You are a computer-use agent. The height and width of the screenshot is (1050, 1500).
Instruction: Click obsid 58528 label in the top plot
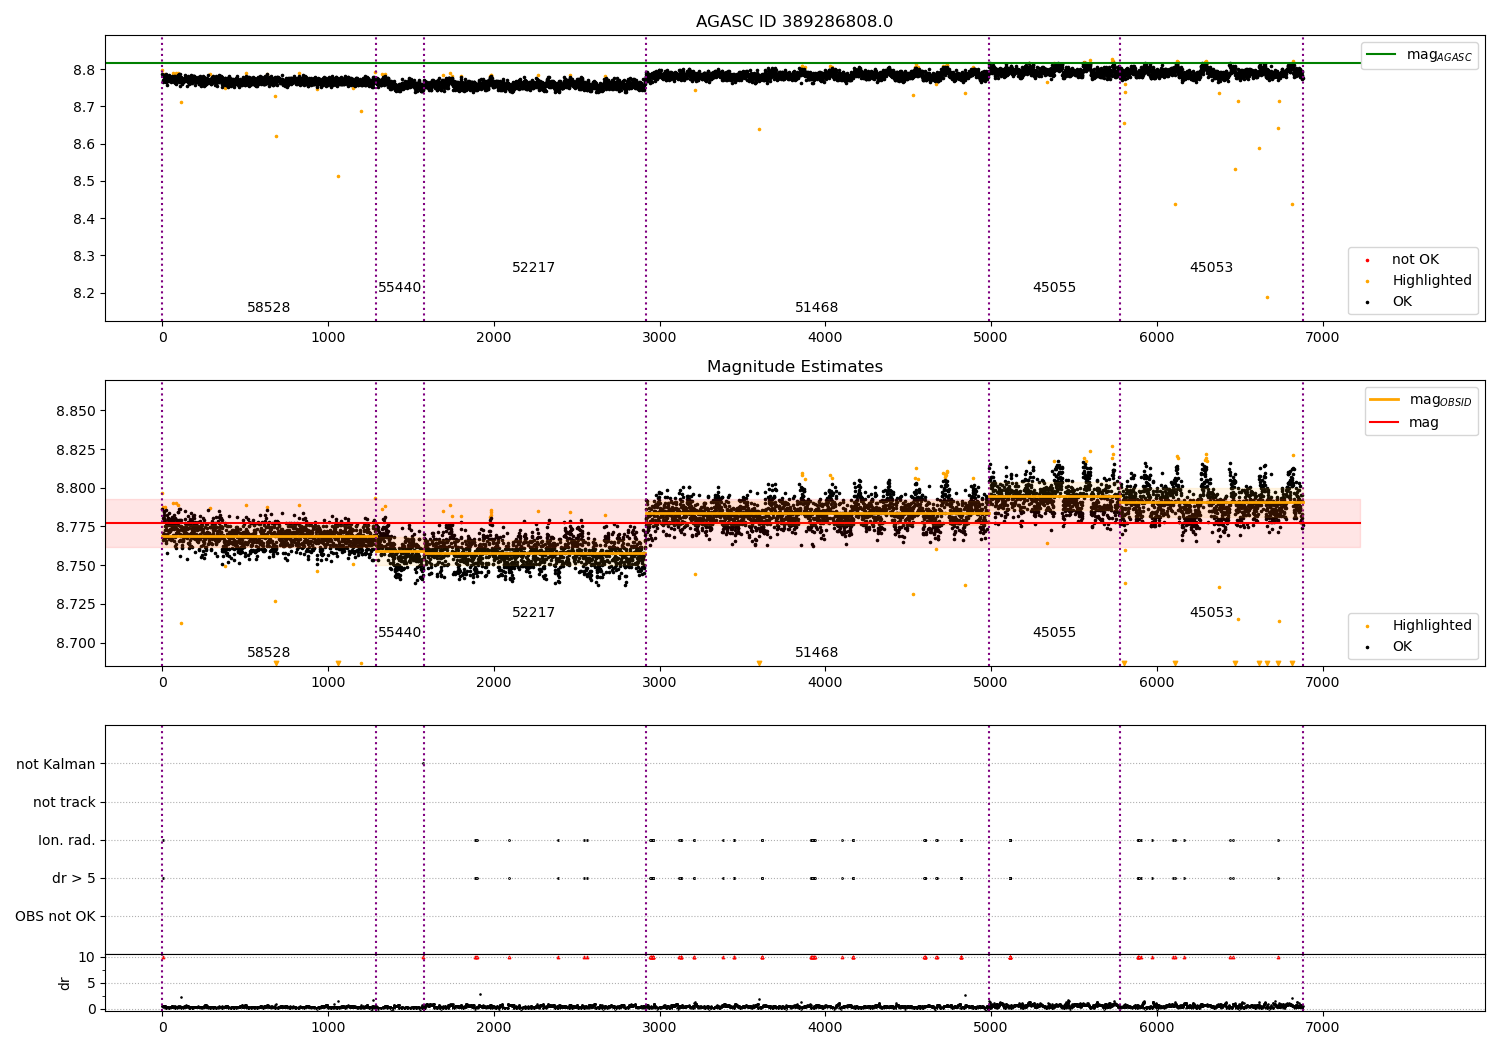click(x=269, y=308)
